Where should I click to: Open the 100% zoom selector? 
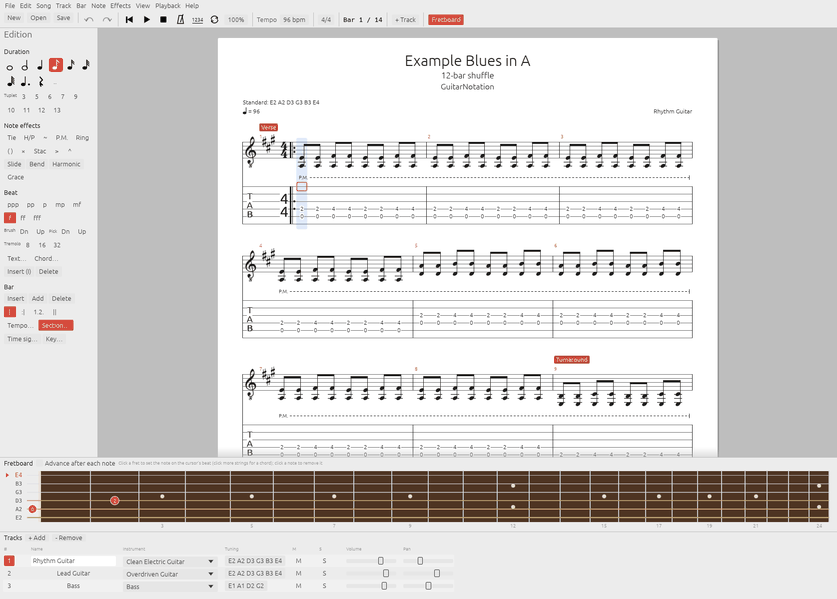[236, 20]
